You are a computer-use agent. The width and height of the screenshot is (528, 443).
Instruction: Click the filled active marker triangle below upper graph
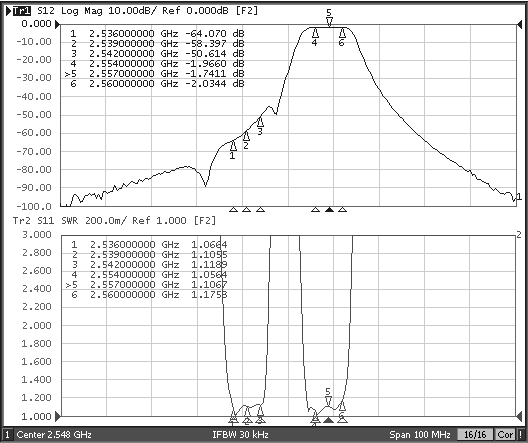[x=329, y=210]
